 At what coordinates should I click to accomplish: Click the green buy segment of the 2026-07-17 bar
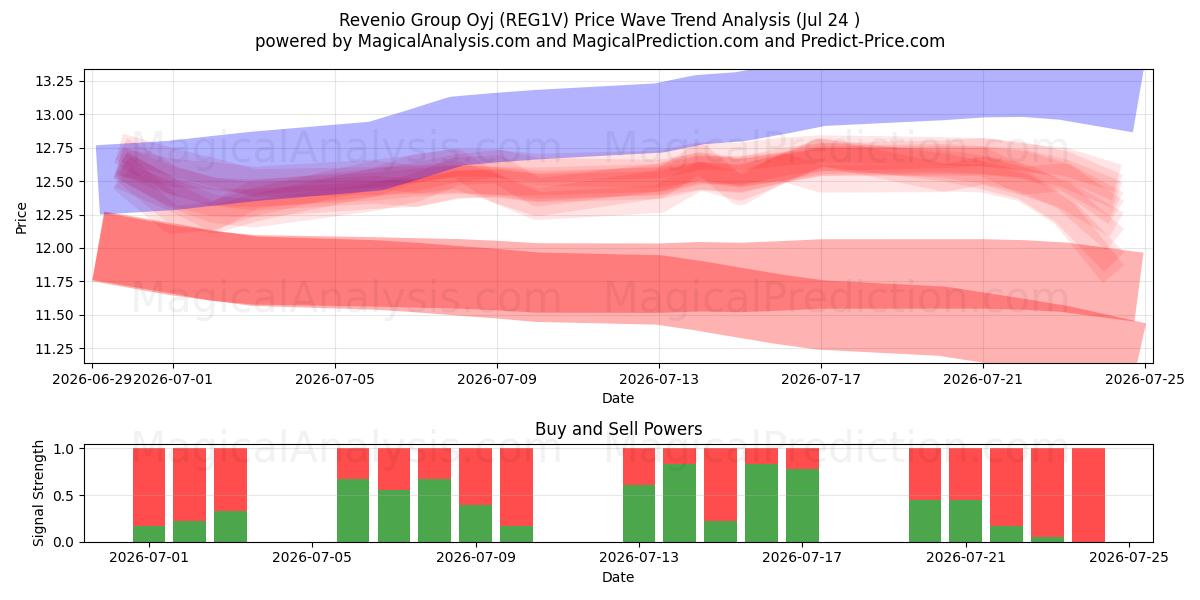point(802,505)
